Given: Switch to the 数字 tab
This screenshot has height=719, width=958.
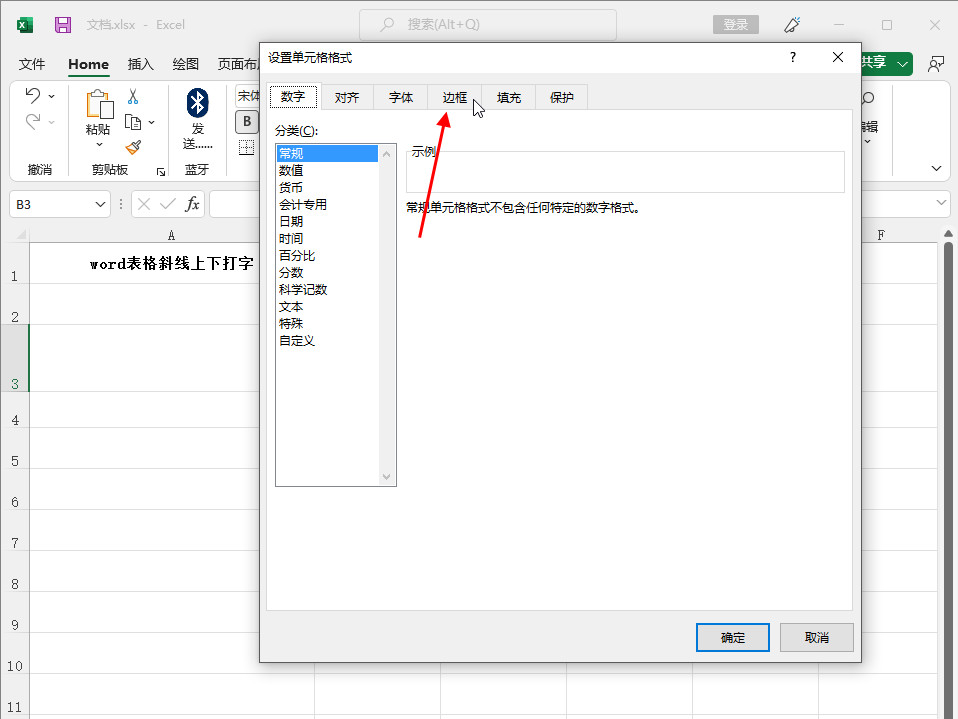Looking at the screenshot, I should [293, 97].
